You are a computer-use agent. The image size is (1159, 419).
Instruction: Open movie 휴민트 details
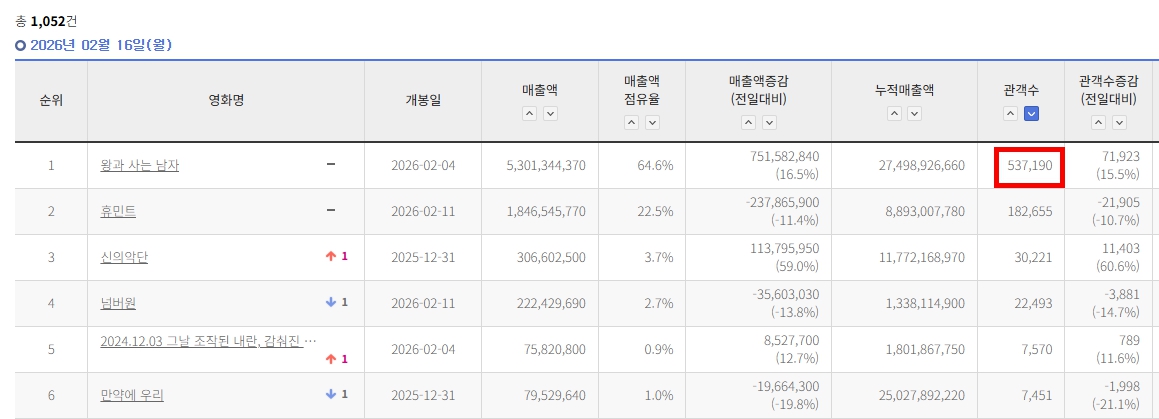pyautogui.click(x=118, y=211)
